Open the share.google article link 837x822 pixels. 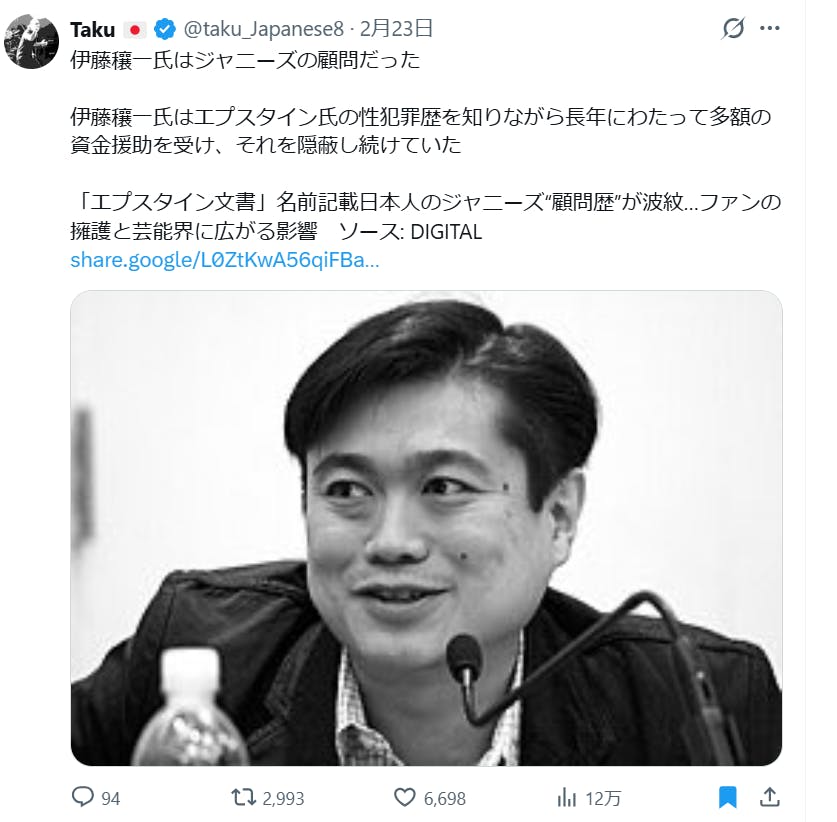pos(225,260)
